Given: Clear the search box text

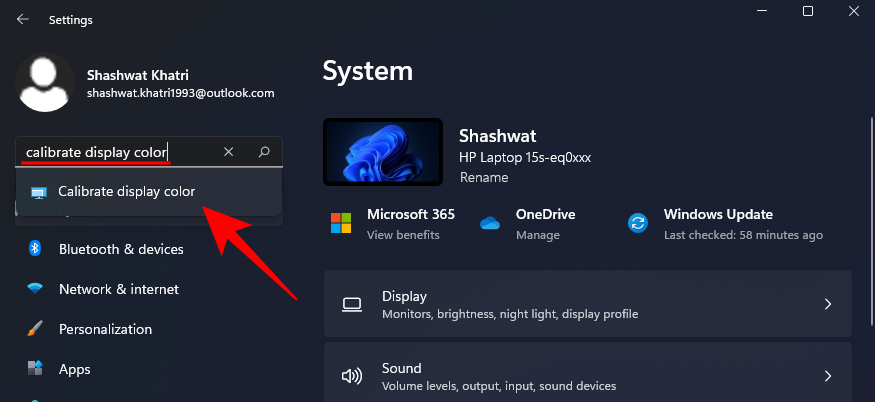Looking at the screenshot, I should [229, 152].
